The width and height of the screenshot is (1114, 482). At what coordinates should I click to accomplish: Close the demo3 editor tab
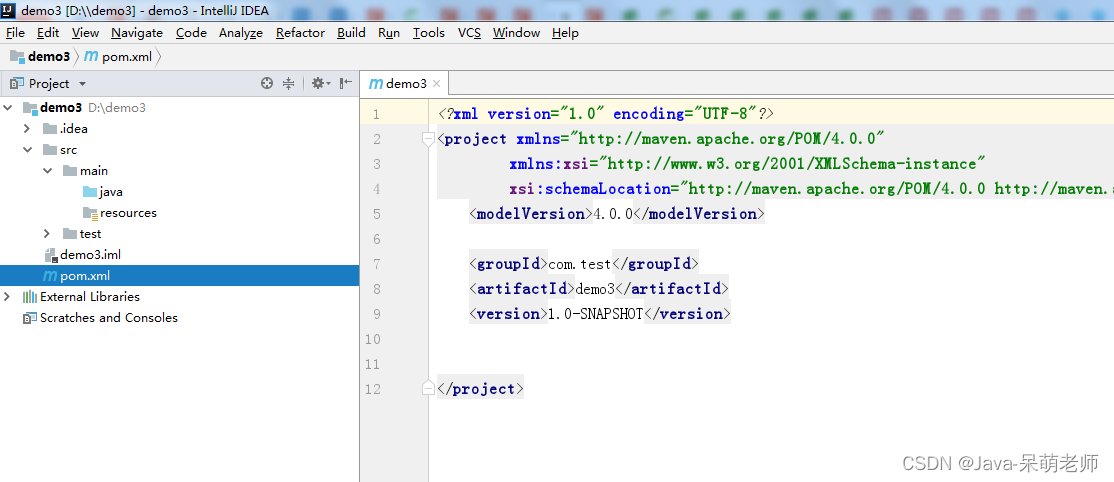pos(437,84)
